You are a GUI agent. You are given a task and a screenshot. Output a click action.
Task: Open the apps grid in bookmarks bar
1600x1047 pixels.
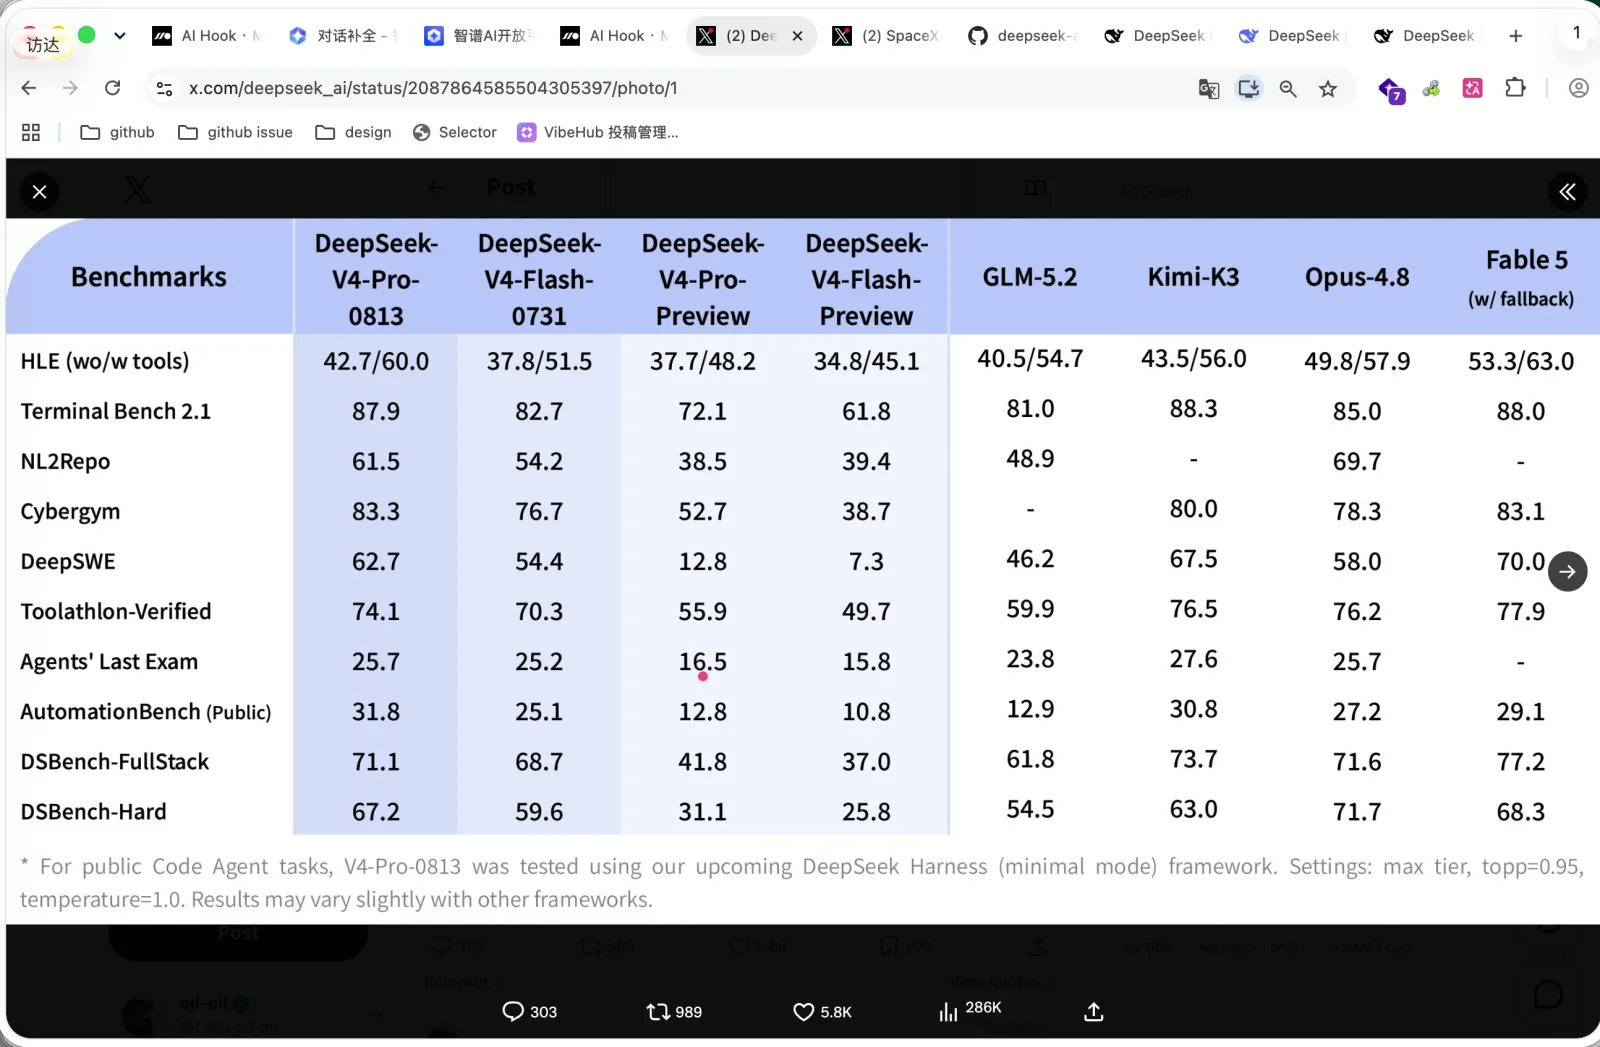[31, 132]
